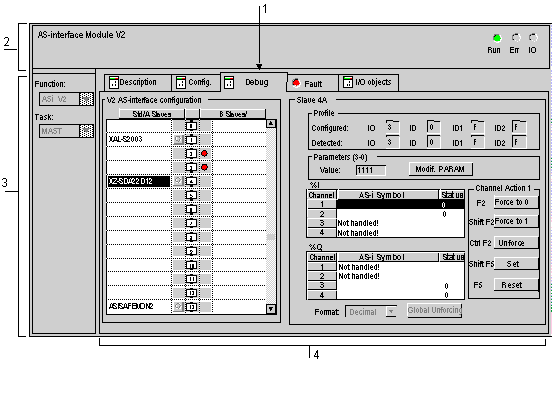
Task: Open the I/O objects tab
Action: pyautogui.click(x=369, y=82)
